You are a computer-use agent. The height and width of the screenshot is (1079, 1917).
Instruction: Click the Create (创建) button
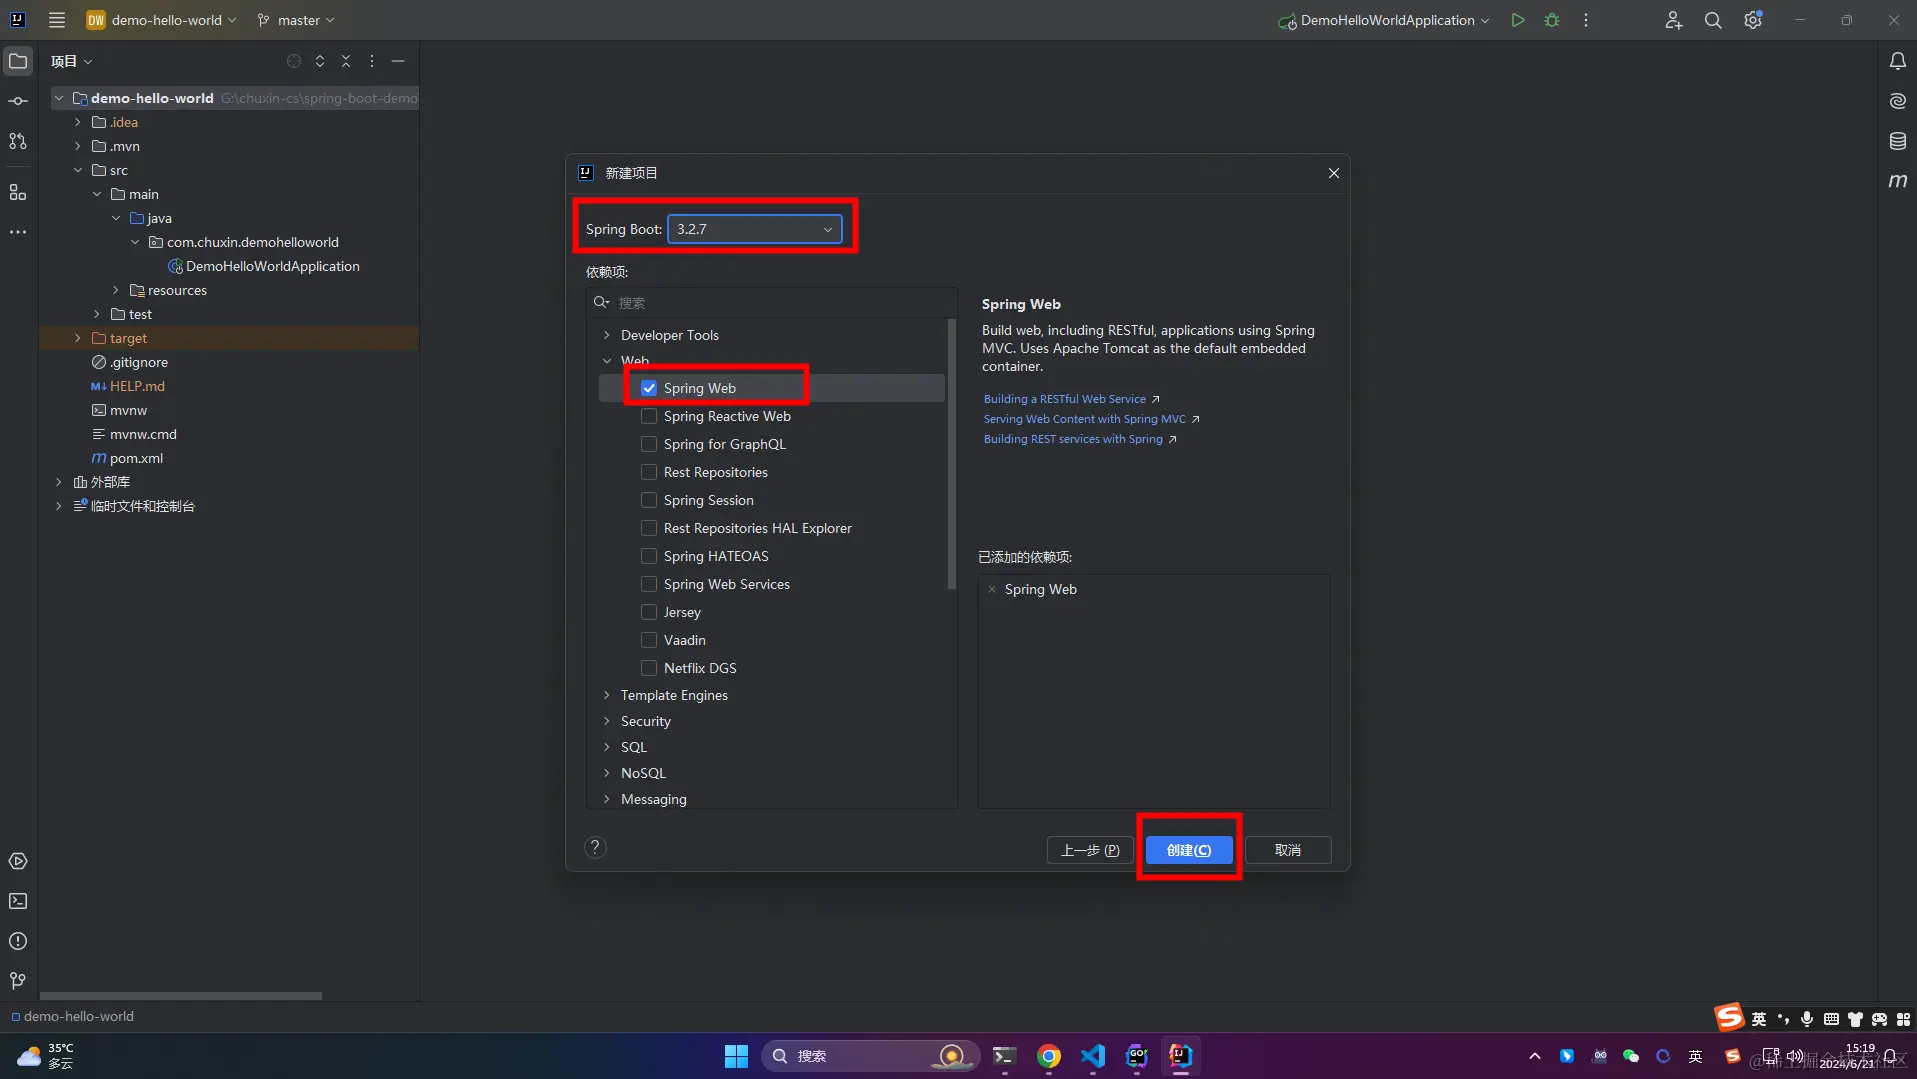pos(1188,850)
